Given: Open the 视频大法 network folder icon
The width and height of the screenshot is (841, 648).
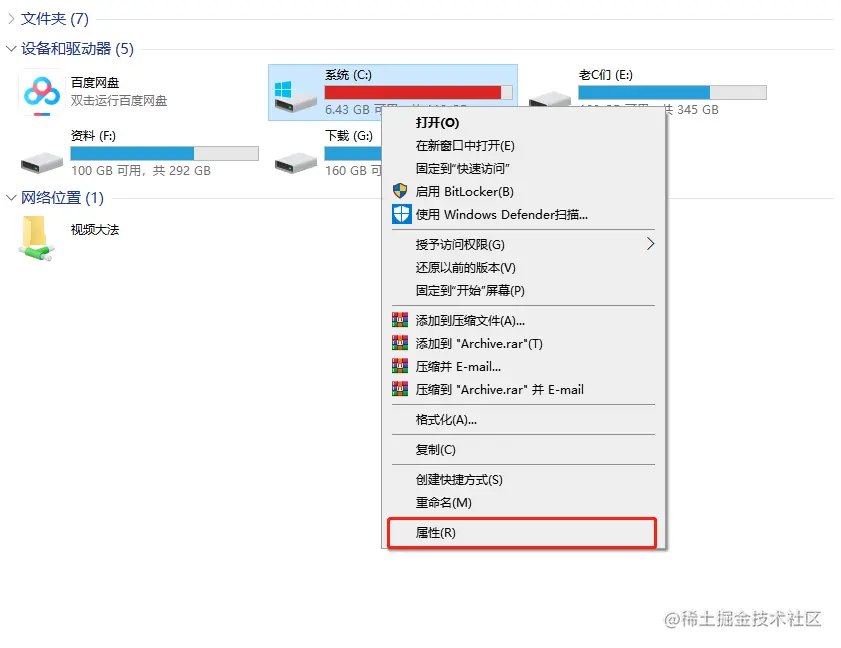Looking at the screenshot, I should coord(36,239).
